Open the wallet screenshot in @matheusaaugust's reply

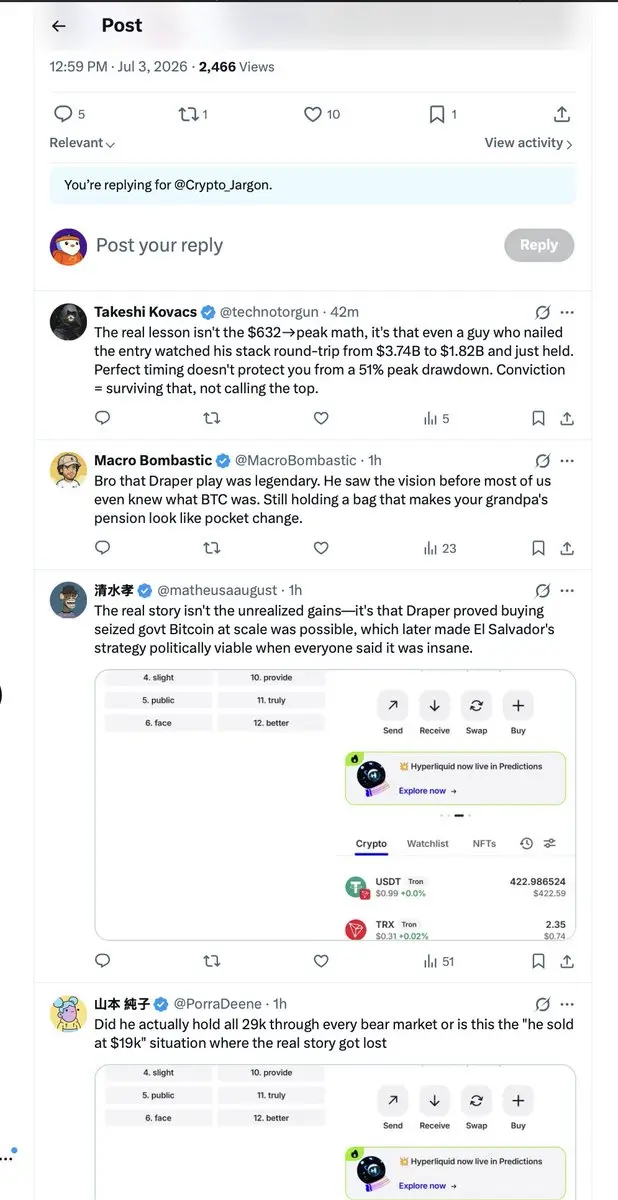(x=335, y=804)
